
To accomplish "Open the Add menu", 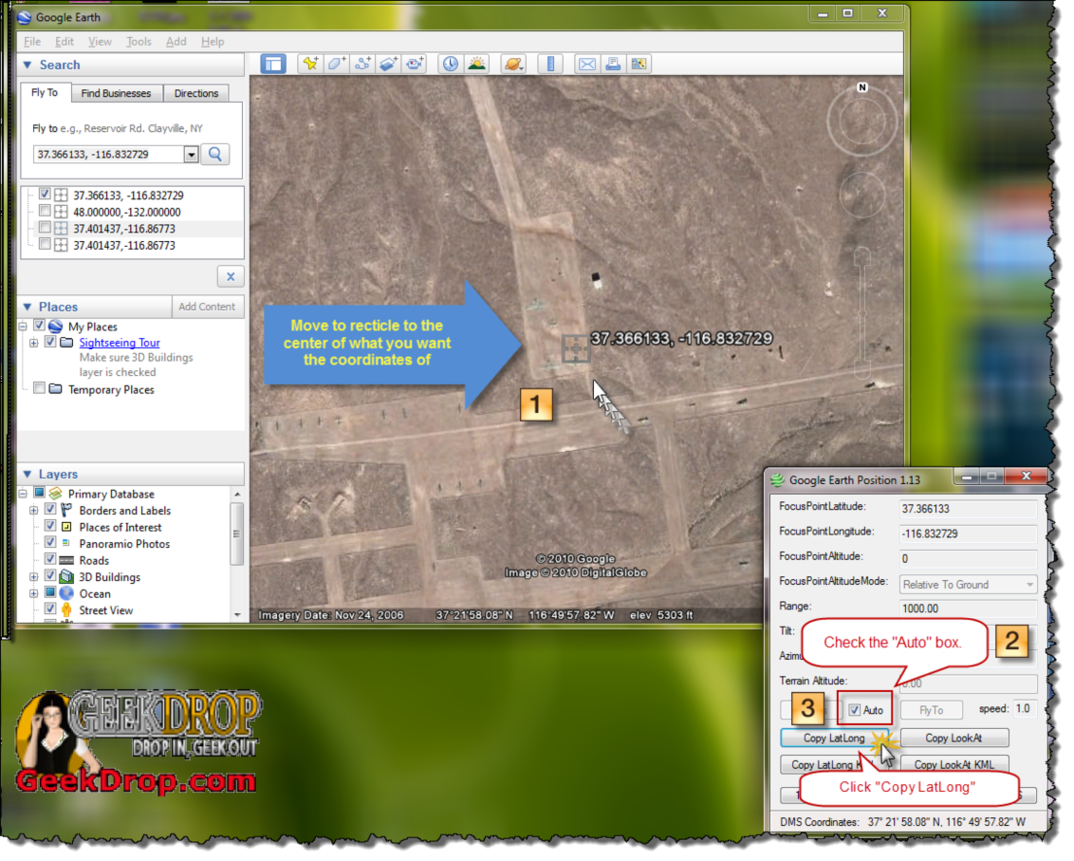I will pos(176,42).
